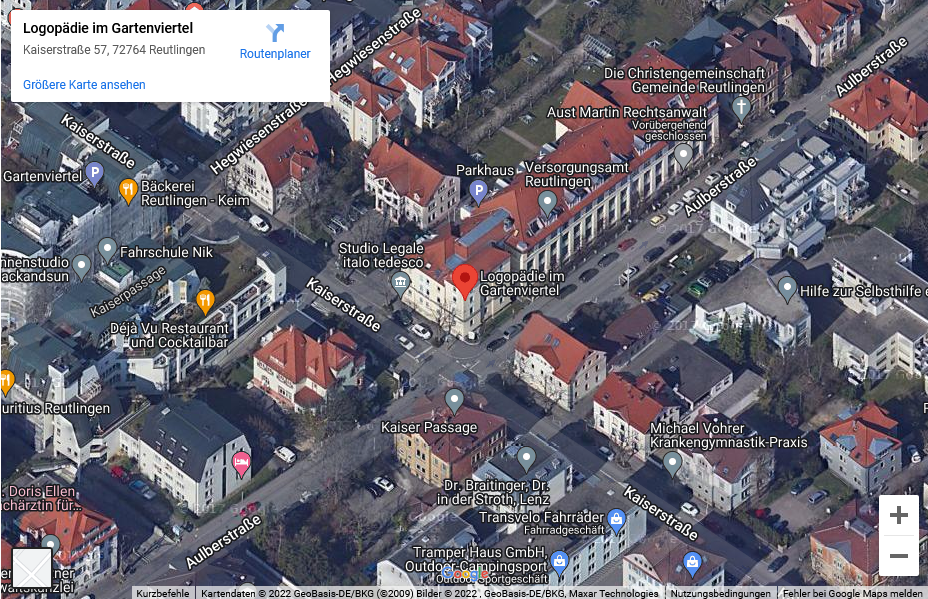This screenshot has width=928, height=599.
Task: Click shopping marker below Kaiserstraße label
Action: (x=692, y=563)
